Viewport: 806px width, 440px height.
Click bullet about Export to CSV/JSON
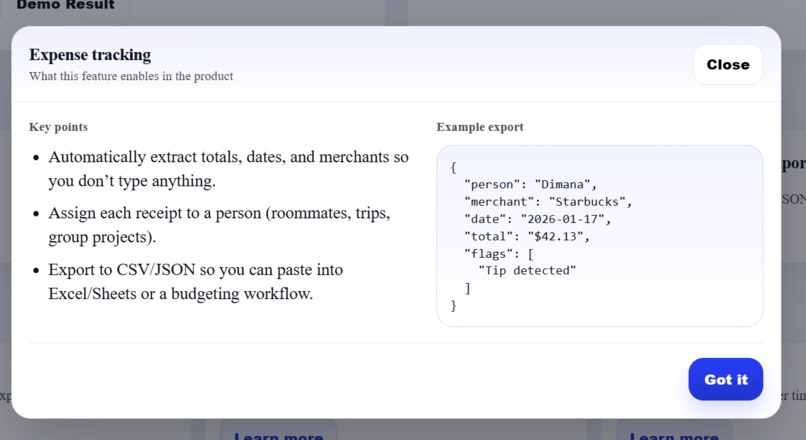click(196, 281)
